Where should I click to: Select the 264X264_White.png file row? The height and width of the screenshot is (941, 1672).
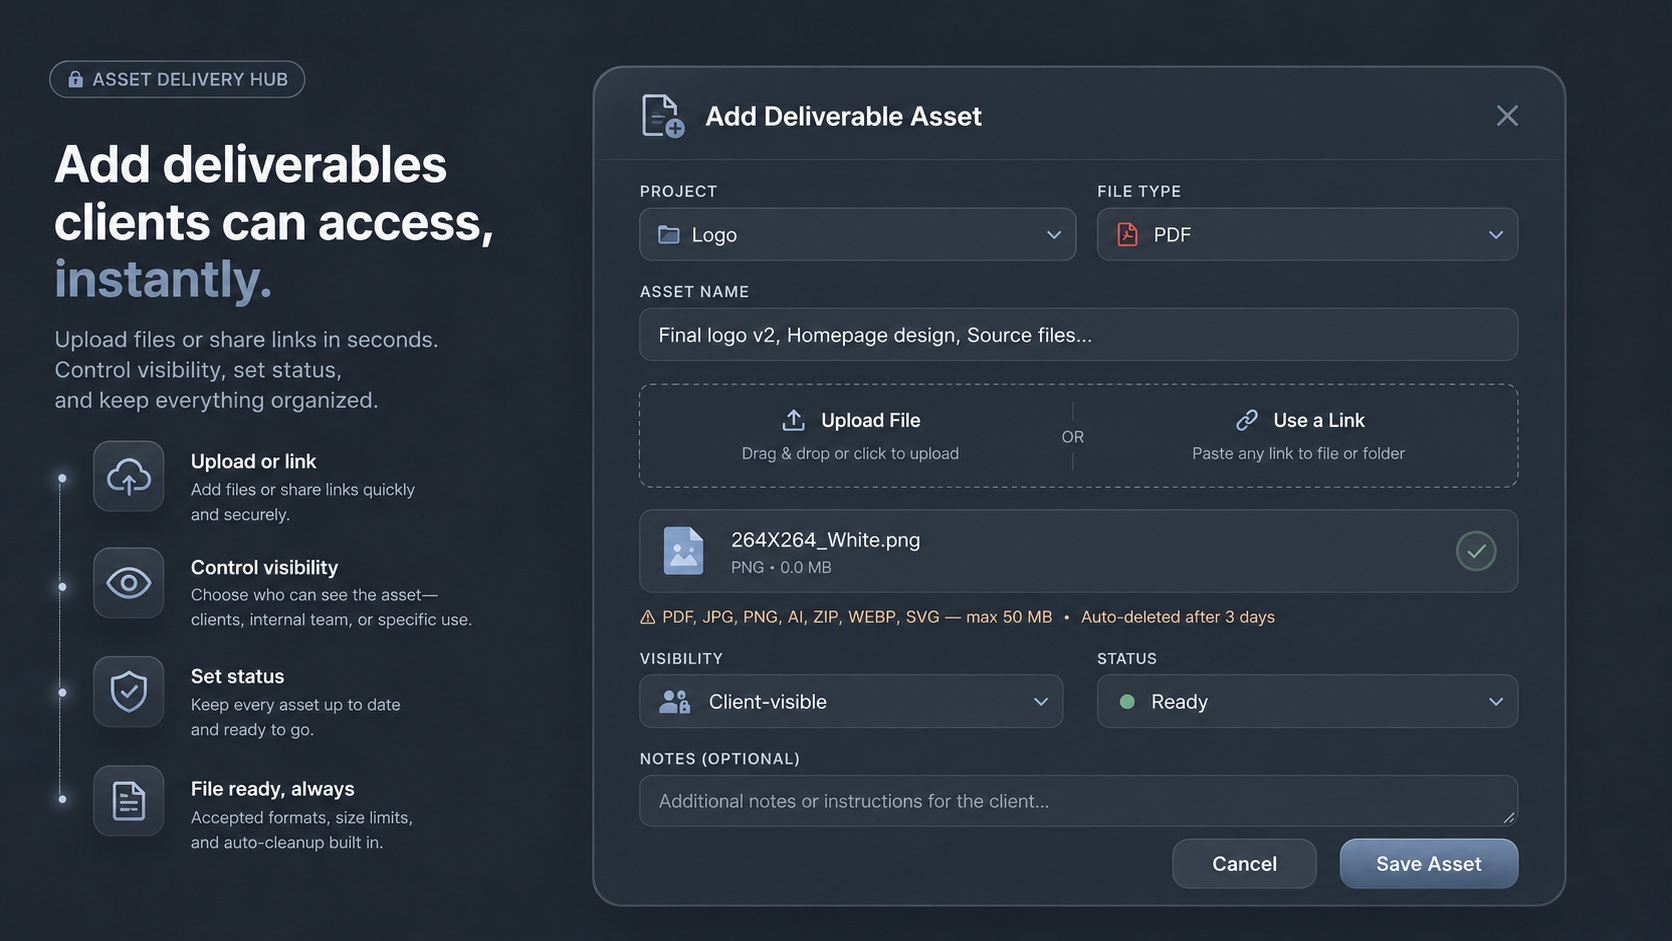(1079, 551)
